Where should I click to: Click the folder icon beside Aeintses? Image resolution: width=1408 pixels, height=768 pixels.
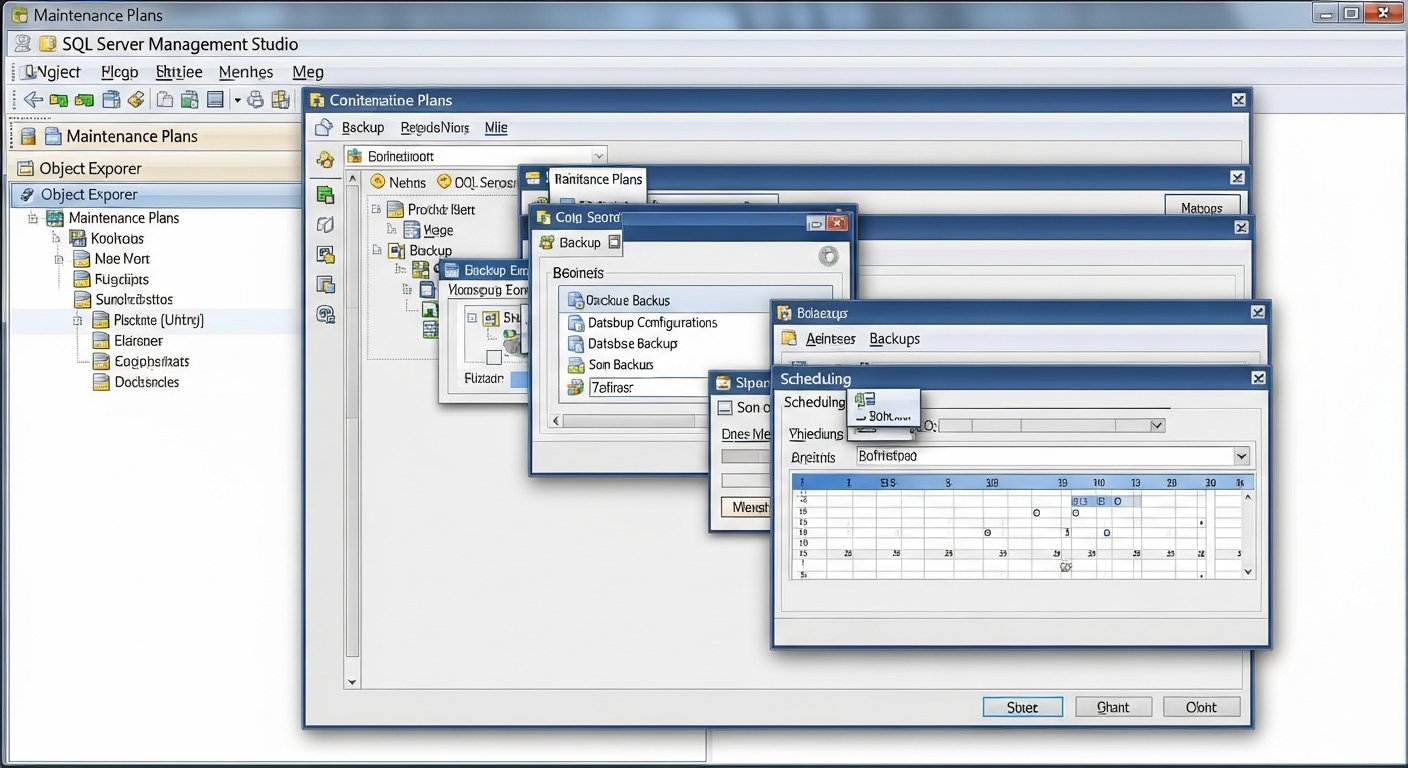tap(789, 339)
